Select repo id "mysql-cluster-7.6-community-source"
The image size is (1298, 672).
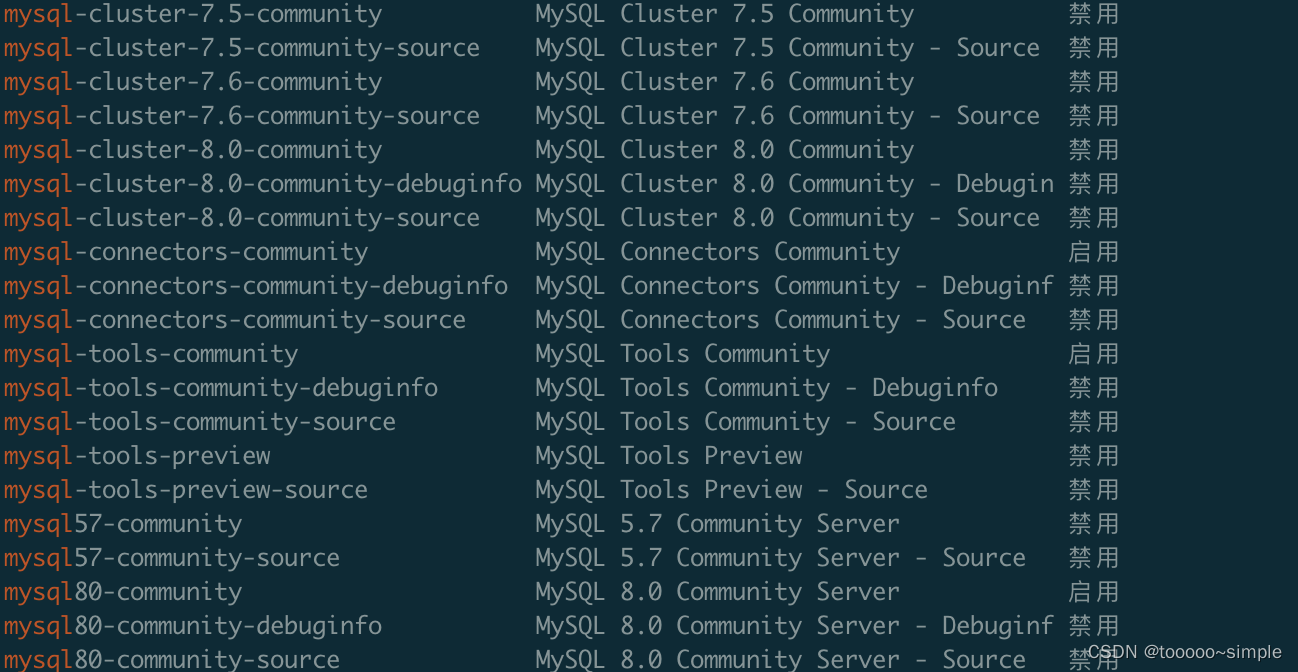[241, 116]
